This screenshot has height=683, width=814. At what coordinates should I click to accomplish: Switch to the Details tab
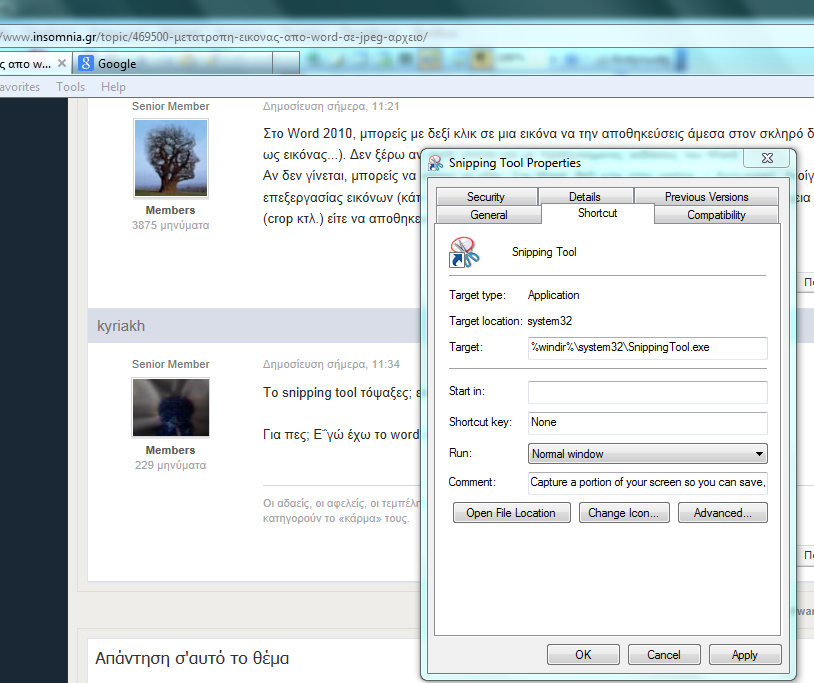click(x=585, y=197)
